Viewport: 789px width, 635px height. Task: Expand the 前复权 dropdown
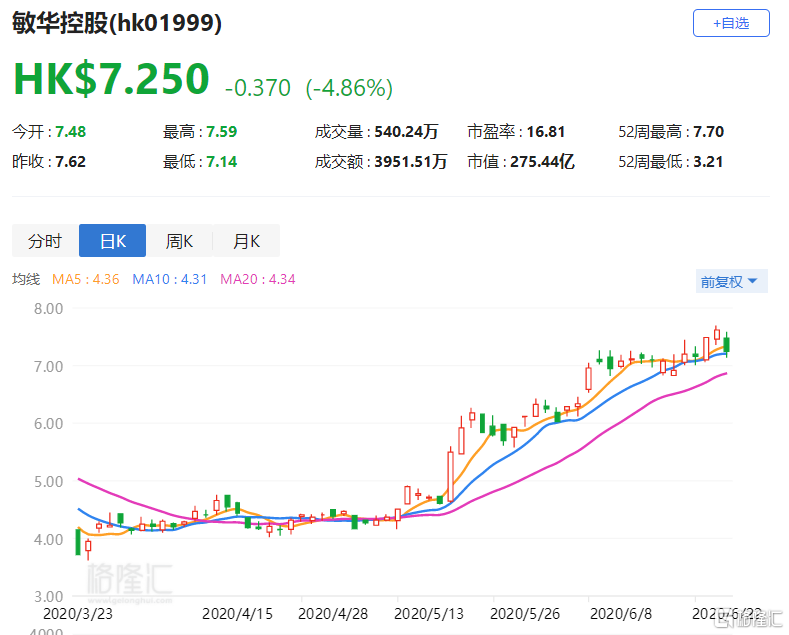tap(731, 281)
